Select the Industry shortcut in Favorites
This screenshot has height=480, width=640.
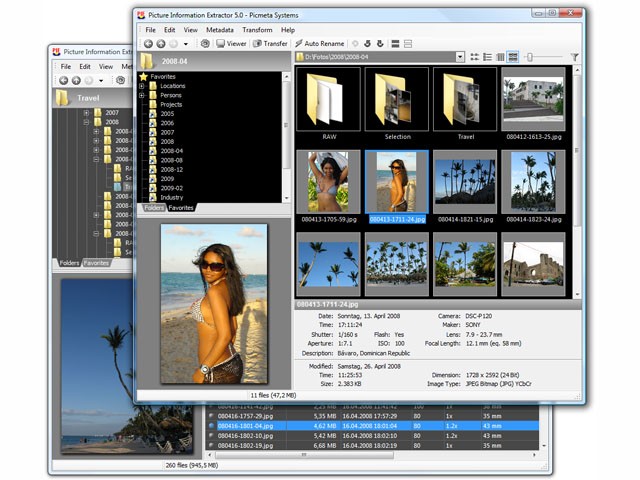pyautogui.click(x=171, y=198)
